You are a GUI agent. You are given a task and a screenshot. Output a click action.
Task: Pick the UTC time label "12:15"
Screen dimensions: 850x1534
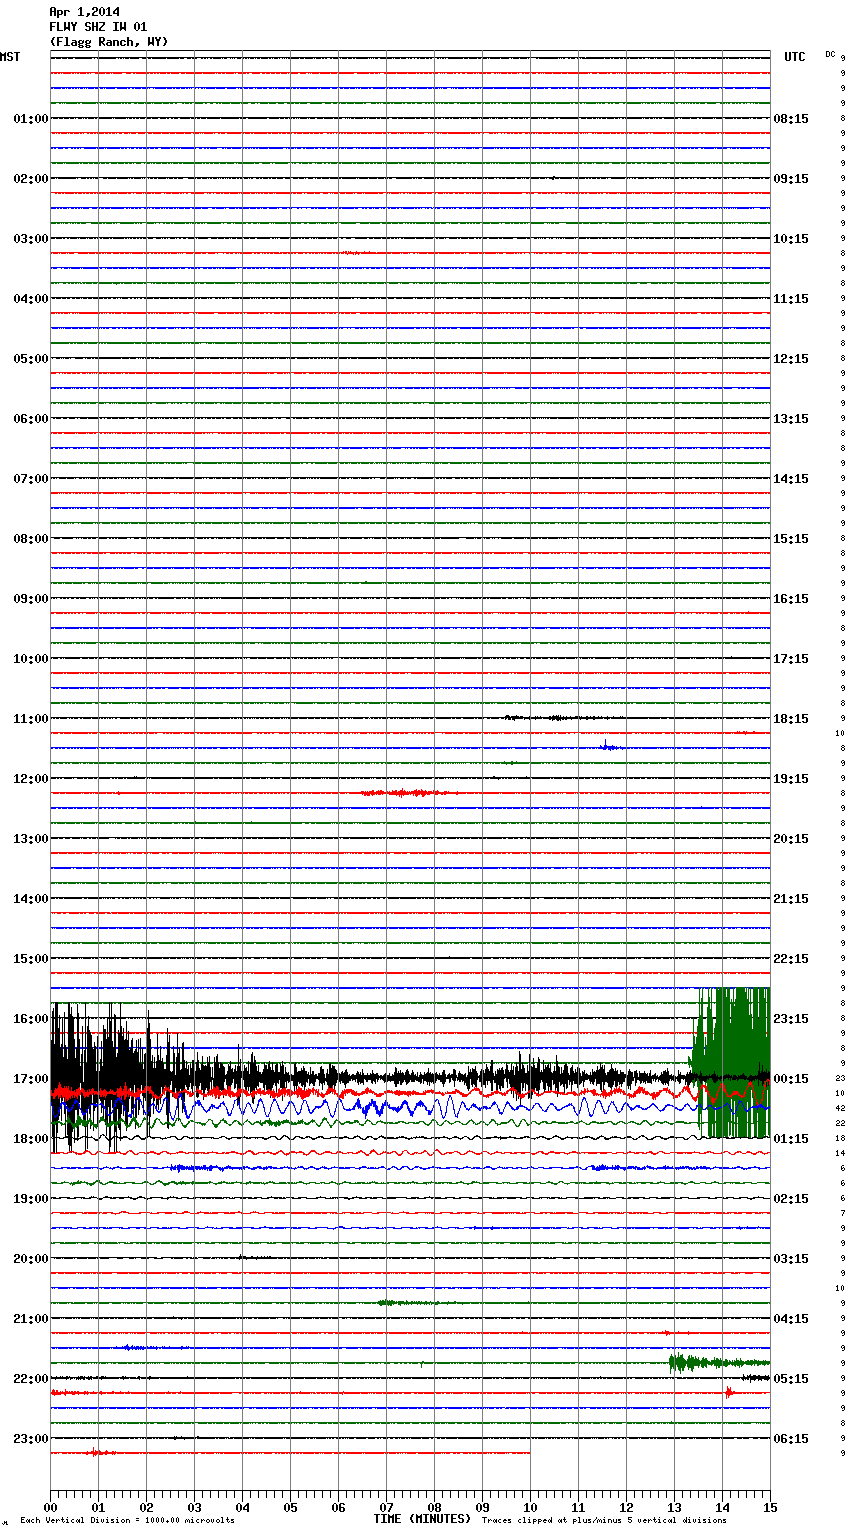click(791, 359)
